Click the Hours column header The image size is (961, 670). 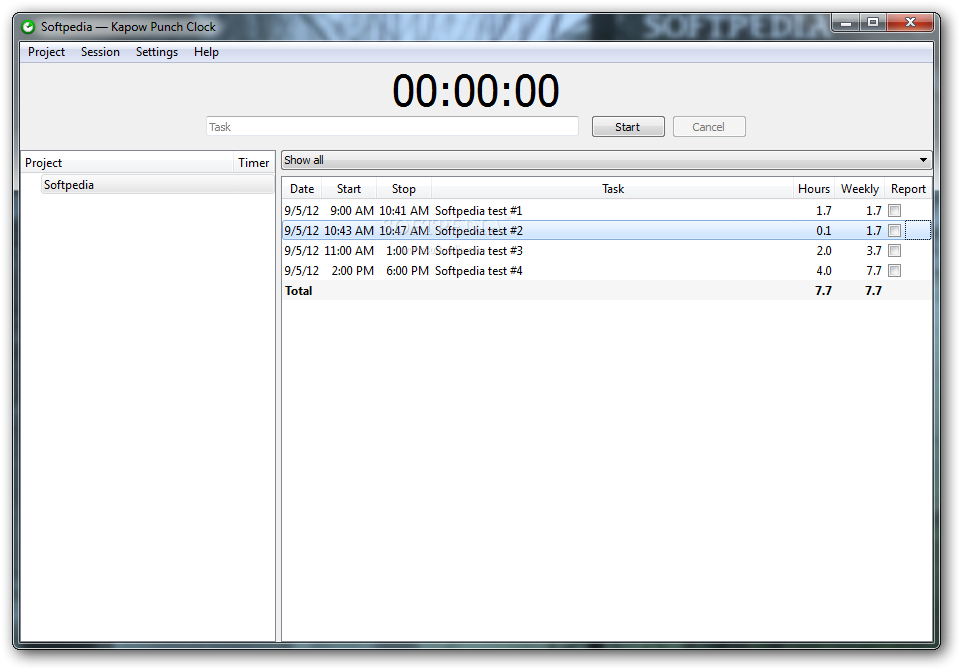pyautogui.click(x=813, y=189)
